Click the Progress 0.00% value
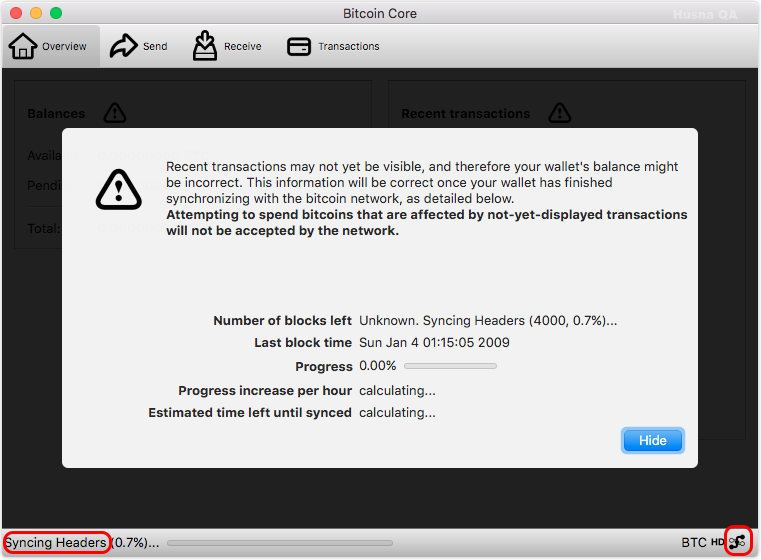 pyautogui.click(x=378, y=365)
